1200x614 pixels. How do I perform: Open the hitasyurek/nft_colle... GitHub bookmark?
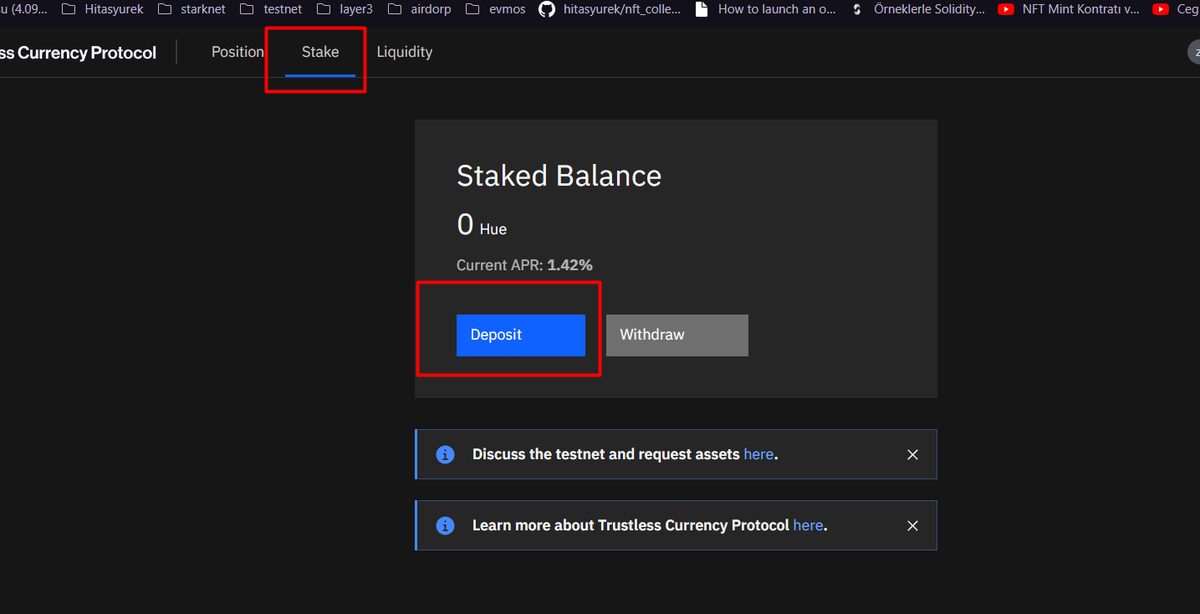point(610,9)
